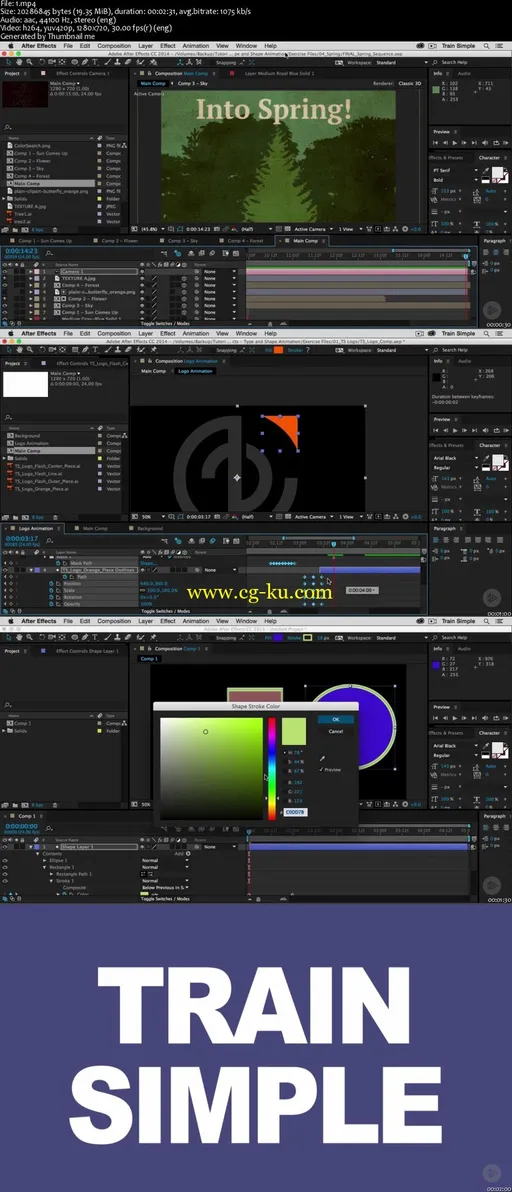The width and height of the screenshot is (512, 1192).
Task: Select the H radio button in the color dialog
Action: pos(285,753)
